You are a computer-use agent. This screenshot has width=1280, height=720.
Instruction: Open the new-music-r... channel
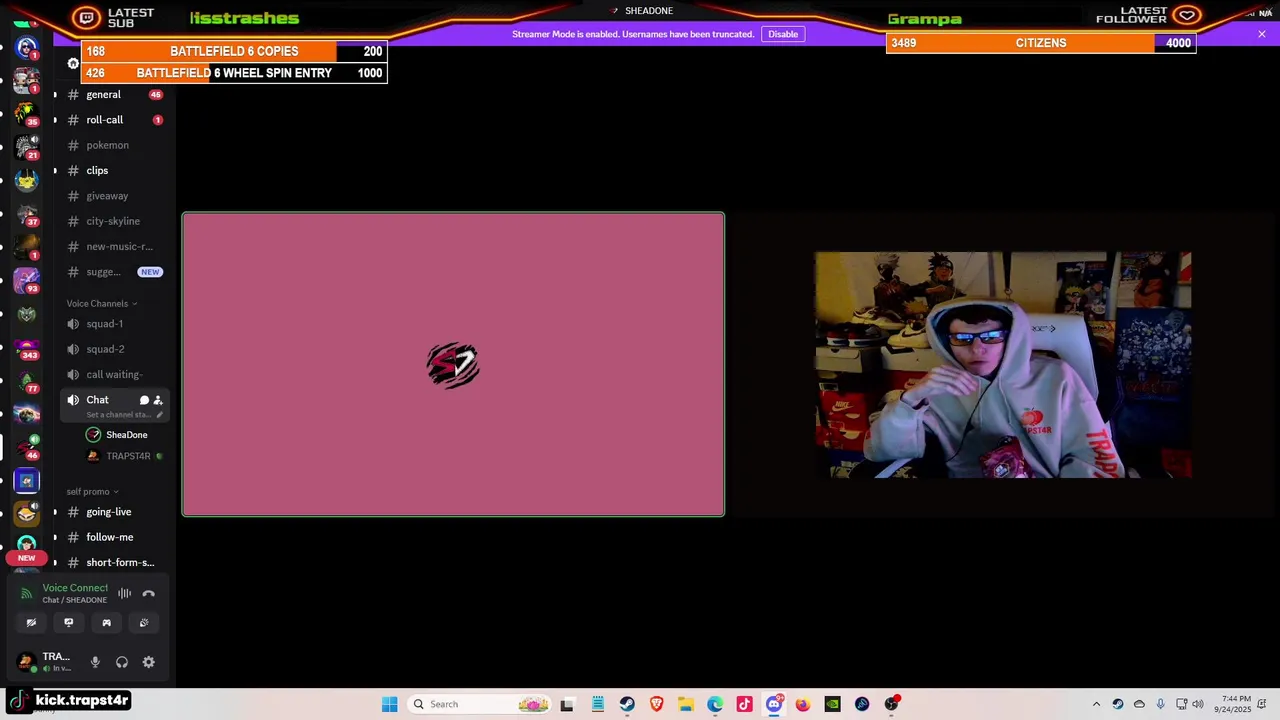(x=113, y=247)
